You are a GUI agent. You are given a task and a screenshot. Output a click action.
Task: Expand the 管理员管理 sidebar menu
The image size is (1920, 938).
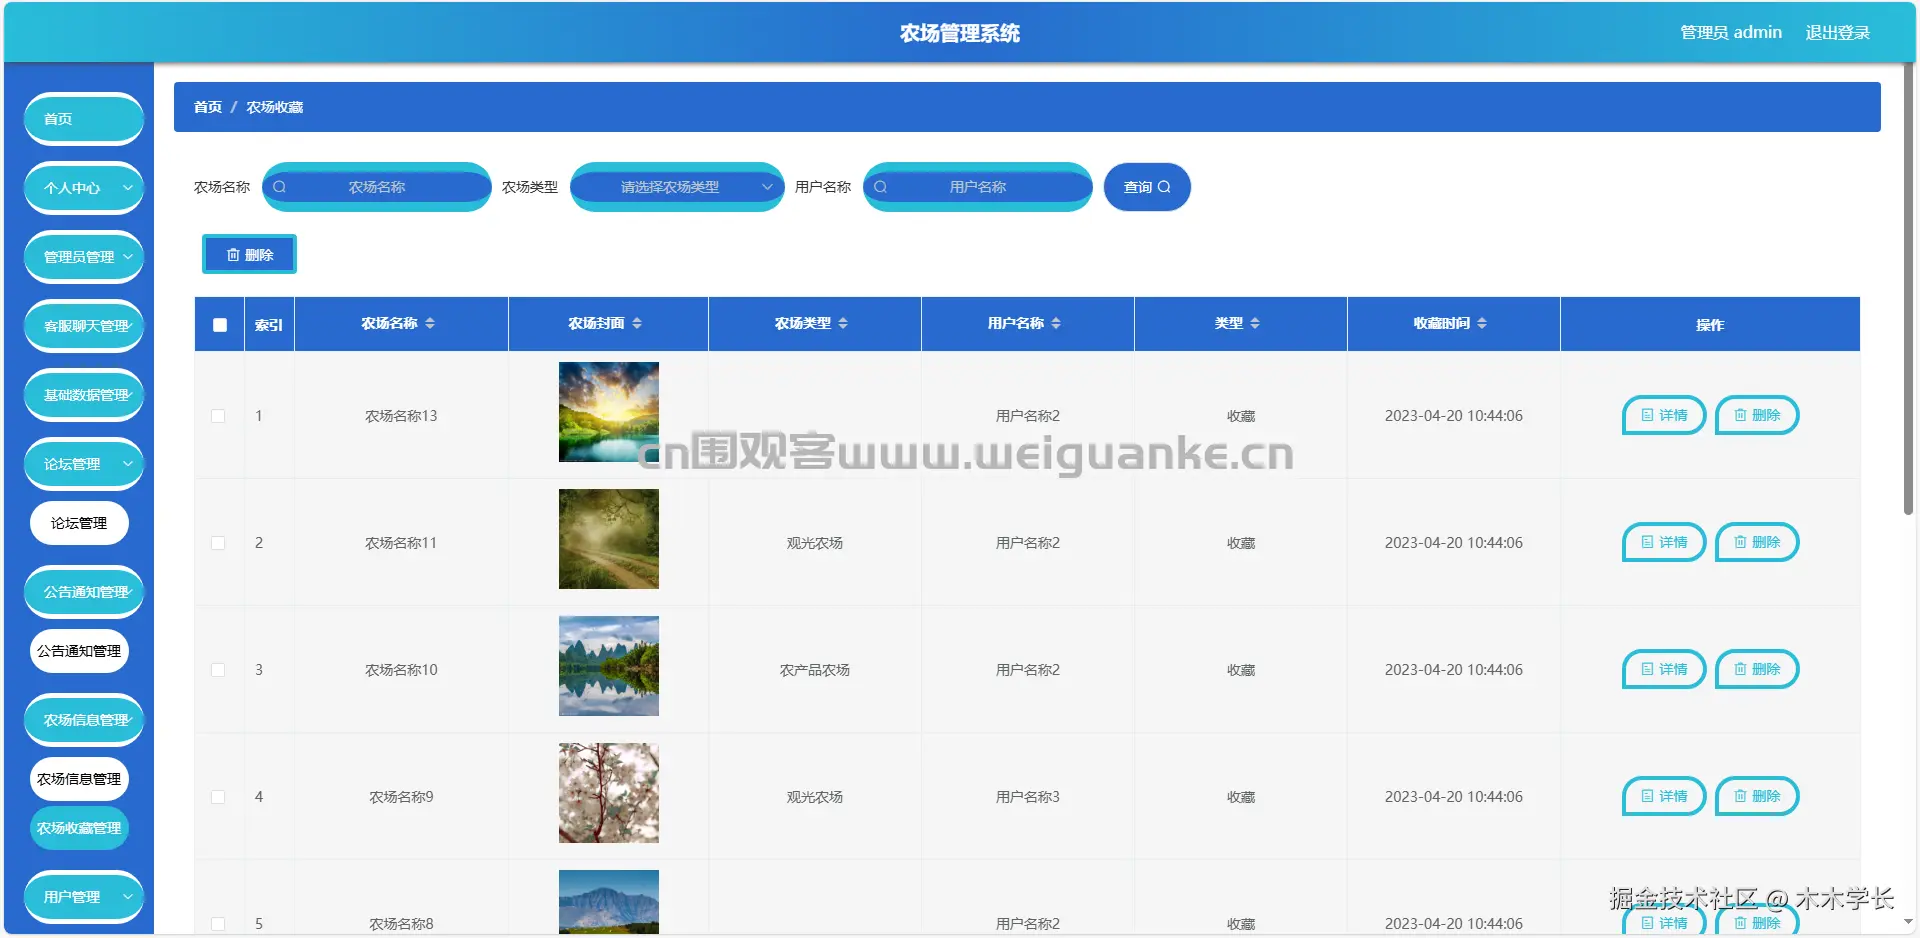click(84, 257)
